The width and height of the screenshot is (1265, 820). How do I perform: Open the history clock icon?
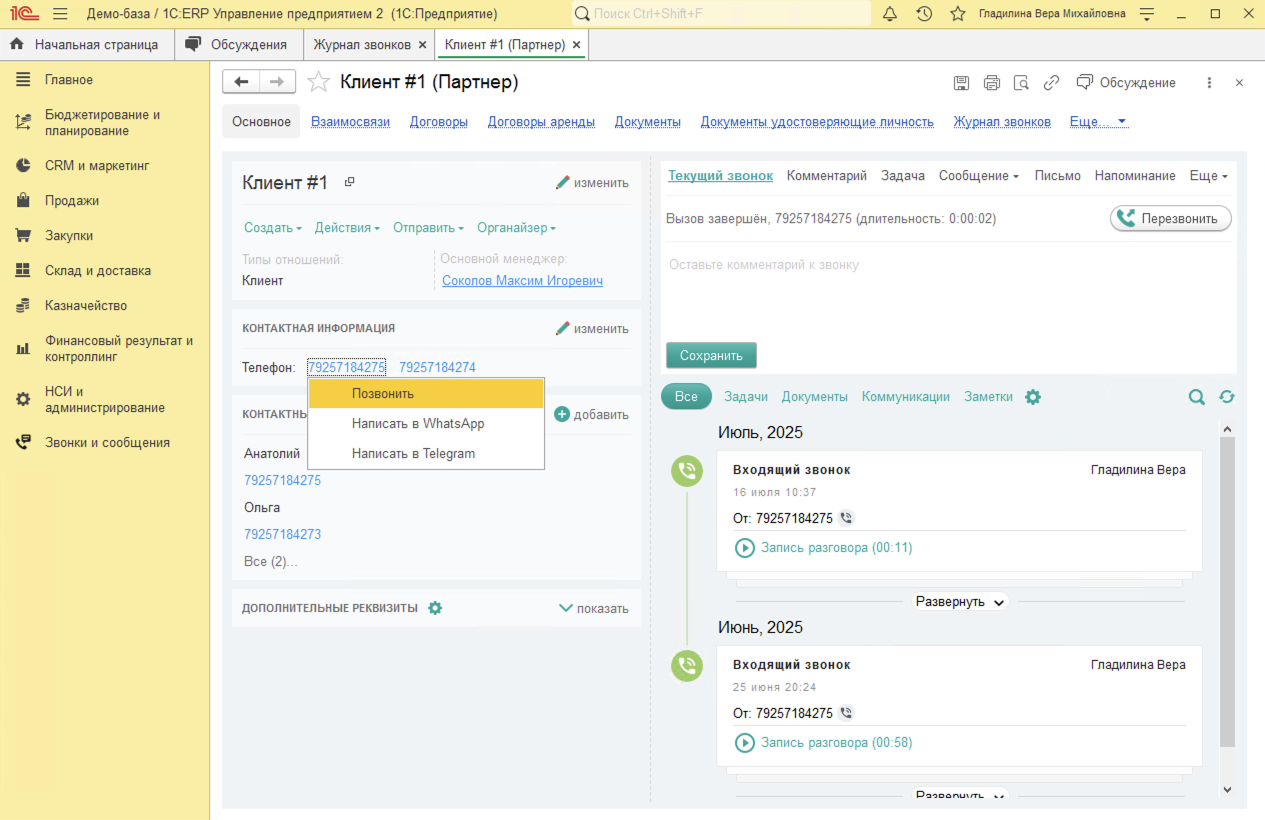[924, 14]
